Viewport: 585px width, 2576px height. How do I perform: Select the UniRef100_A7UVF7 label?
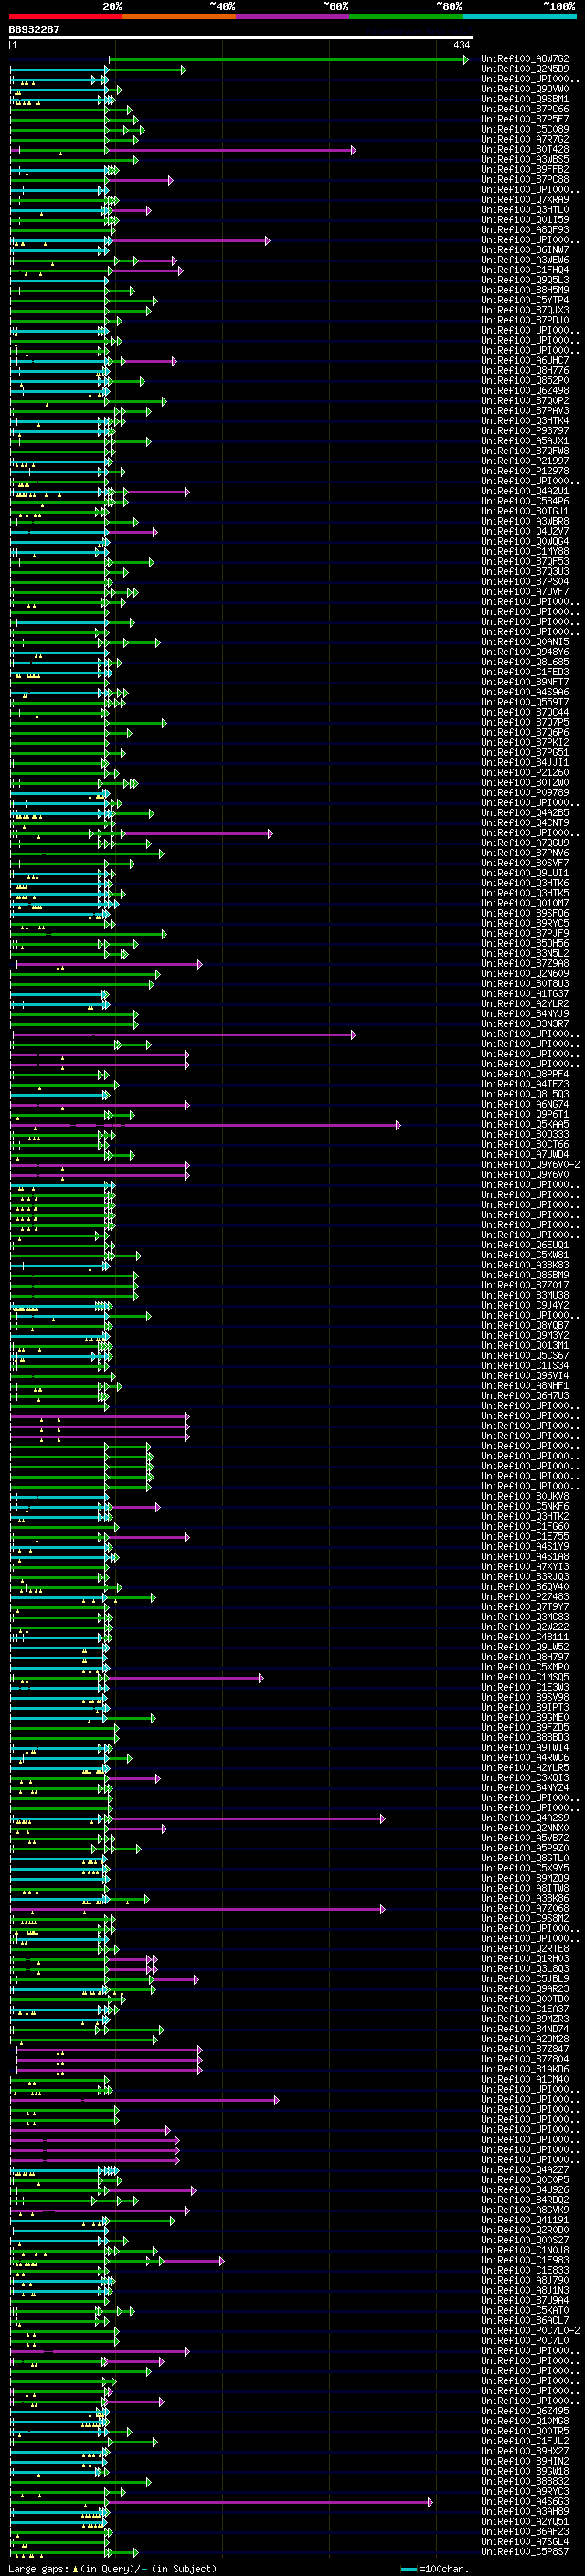pos(525,591)
